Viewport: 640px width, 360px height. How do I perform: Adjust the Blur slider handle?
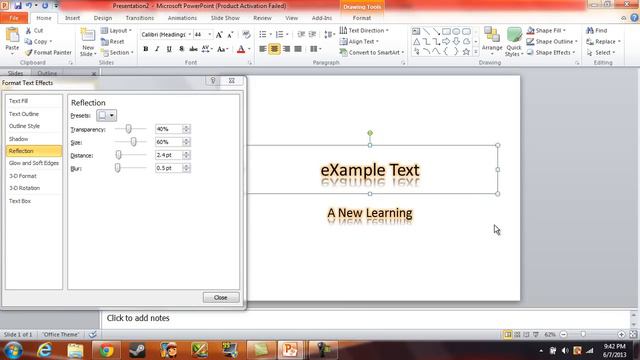(x=118, y=168)
